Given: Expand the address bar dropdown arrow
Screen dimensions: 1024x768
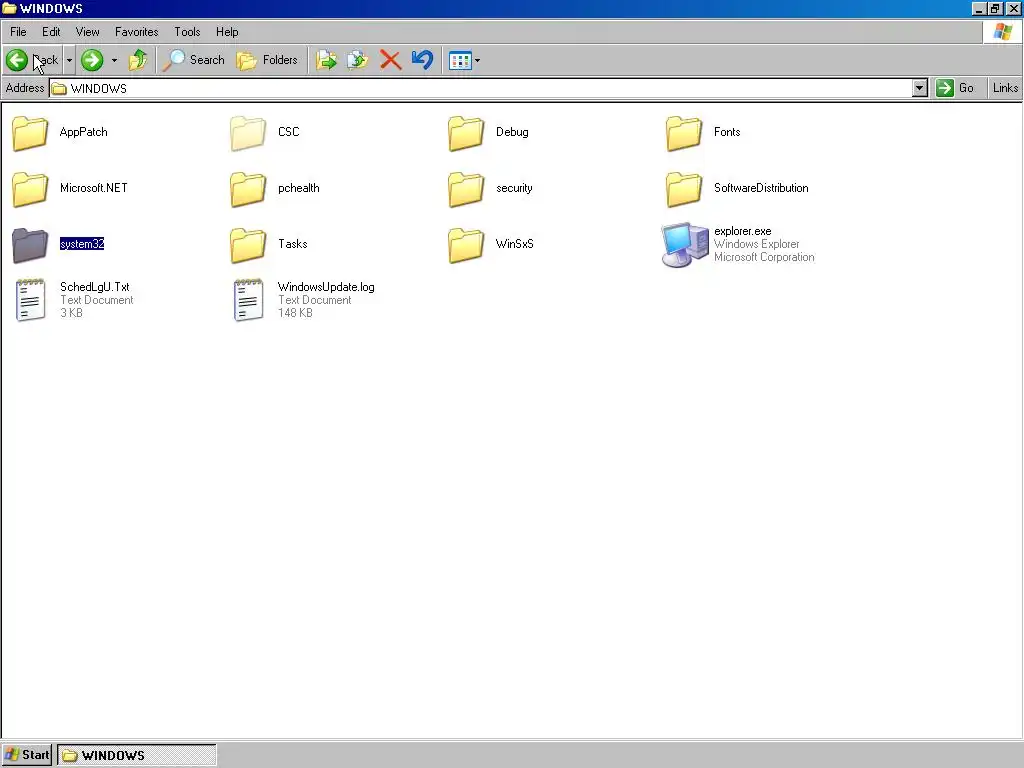Looking at the screenshot, I should [920, 88].
